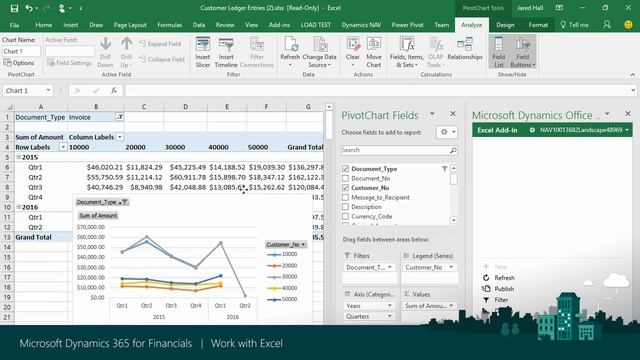Click the Chart Name input box
Screen dimensions: 640x360
(x=21, y=51)
